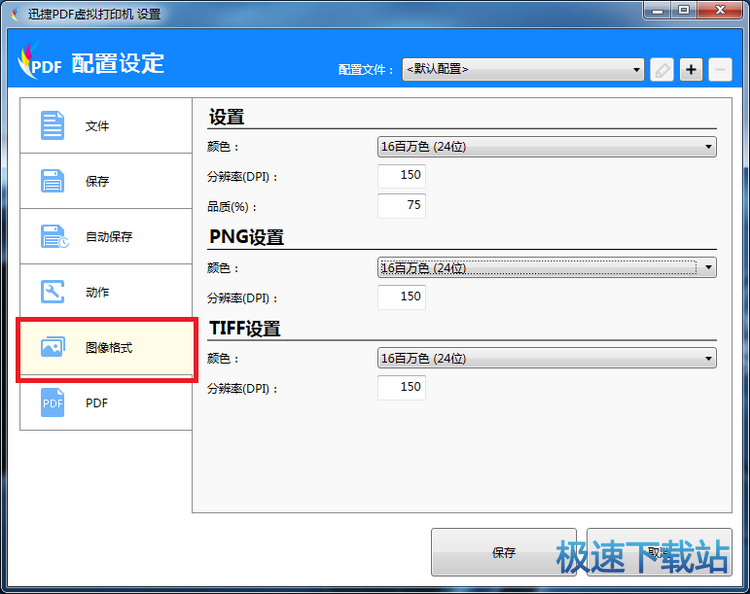Click the TIFF 分辨率(DPI) field
The height and width of the screenshot is (594, 750).
(x=401, y=387)
